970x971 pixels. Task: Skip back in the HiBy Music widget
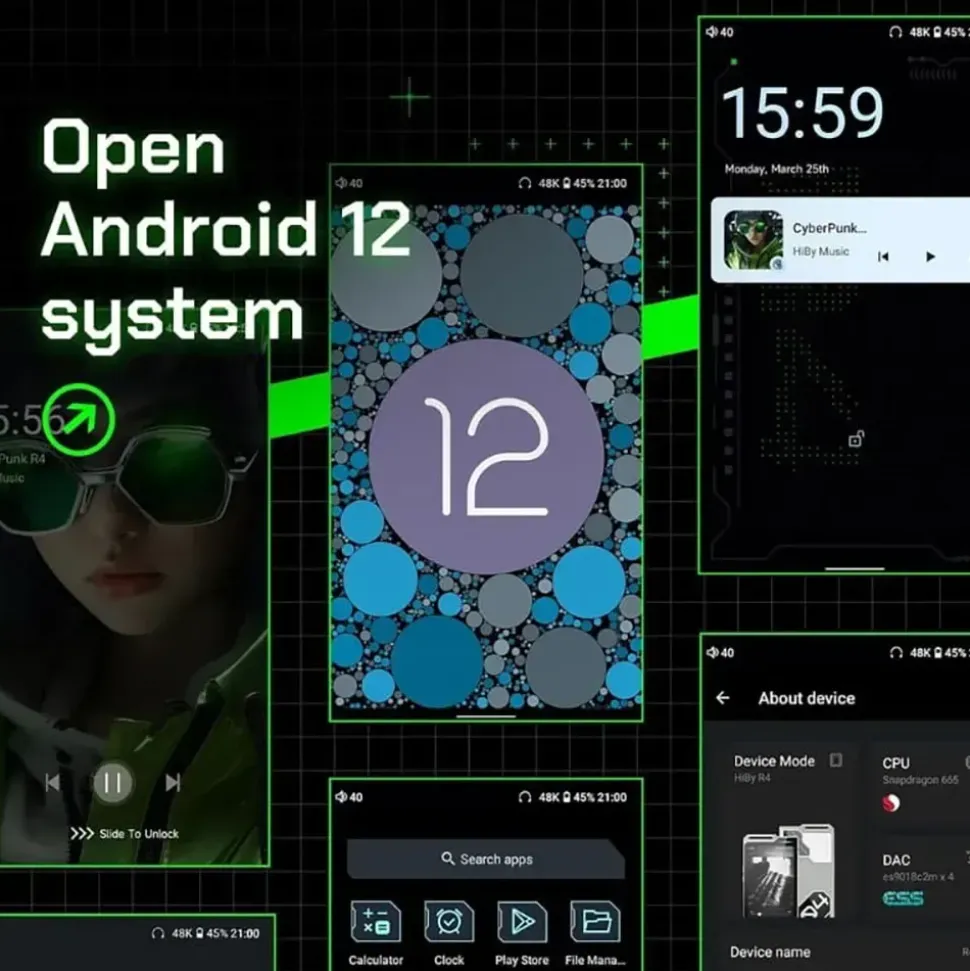click(883, 256)
